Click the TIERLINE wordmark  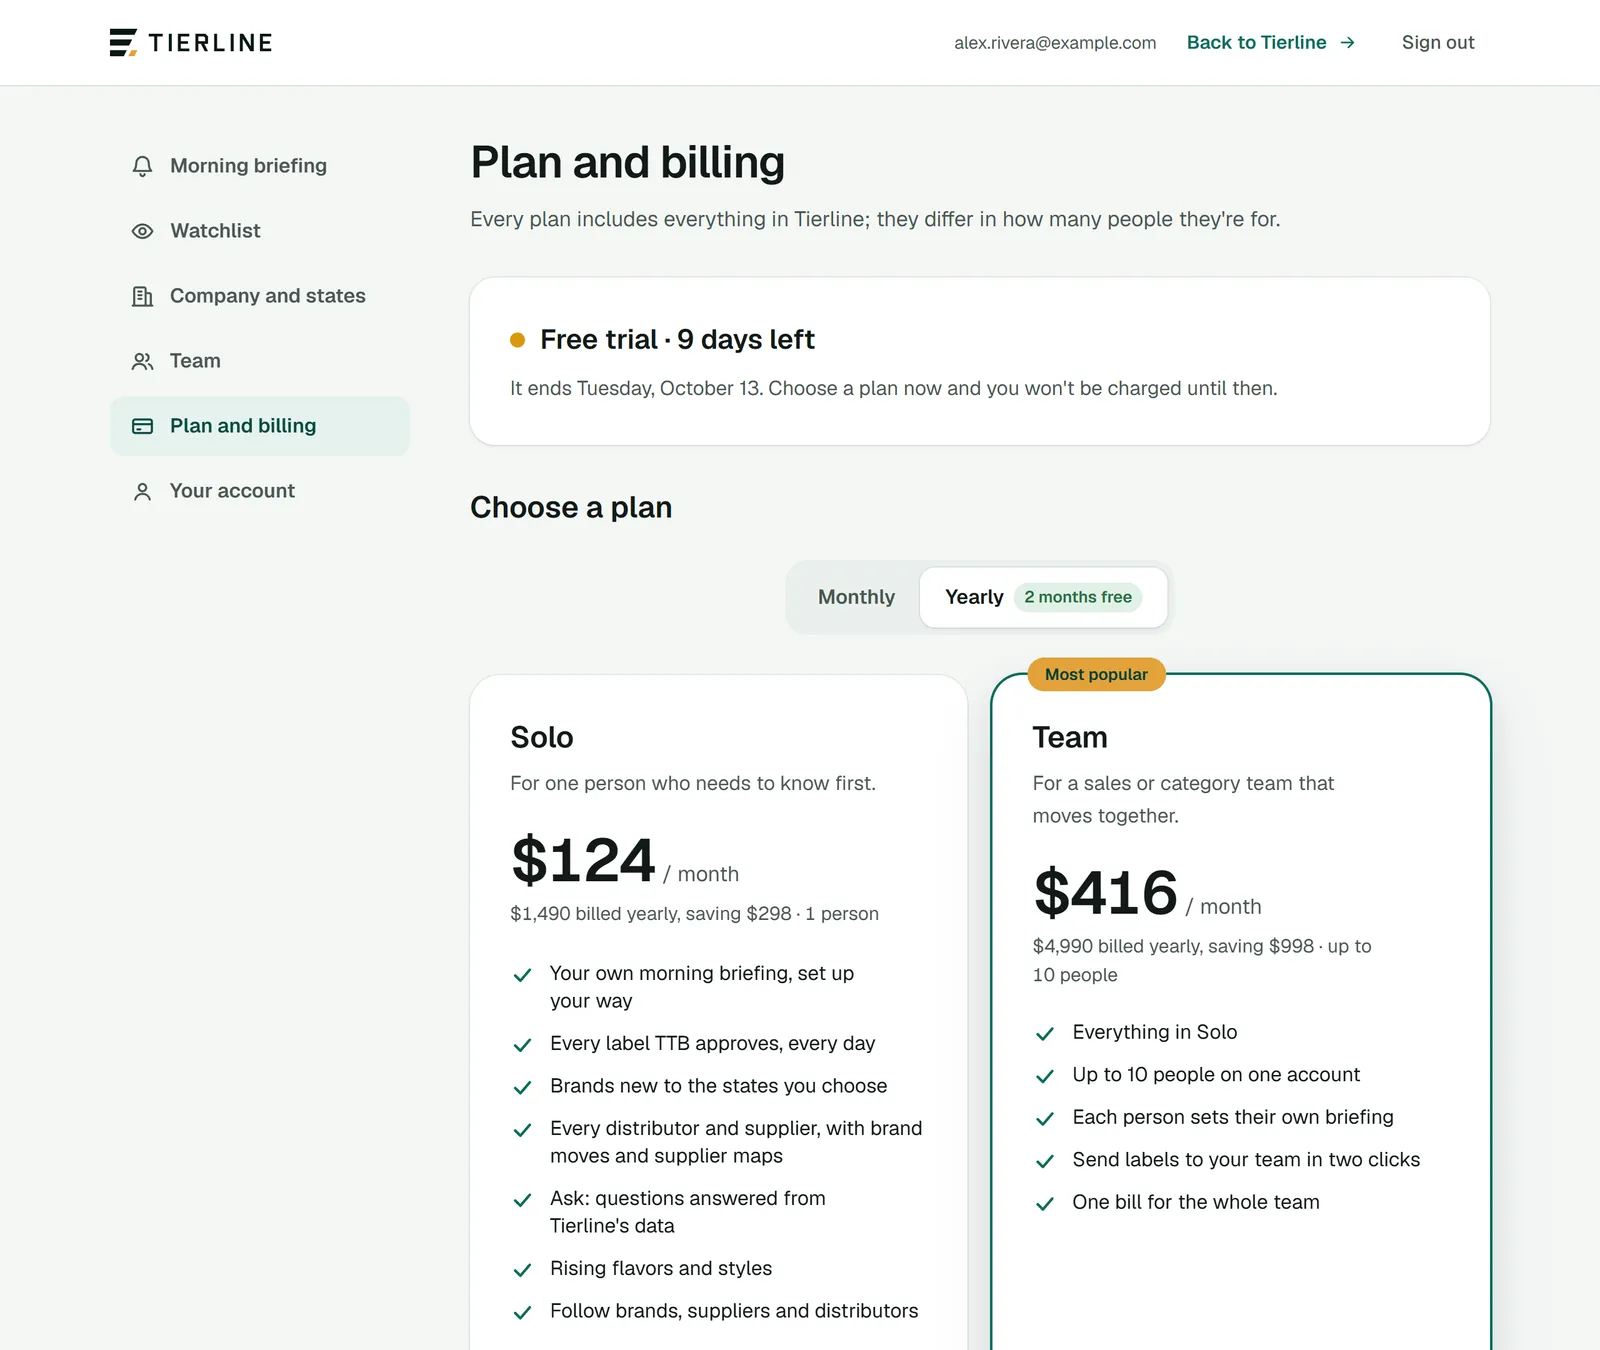coord(210,43)
